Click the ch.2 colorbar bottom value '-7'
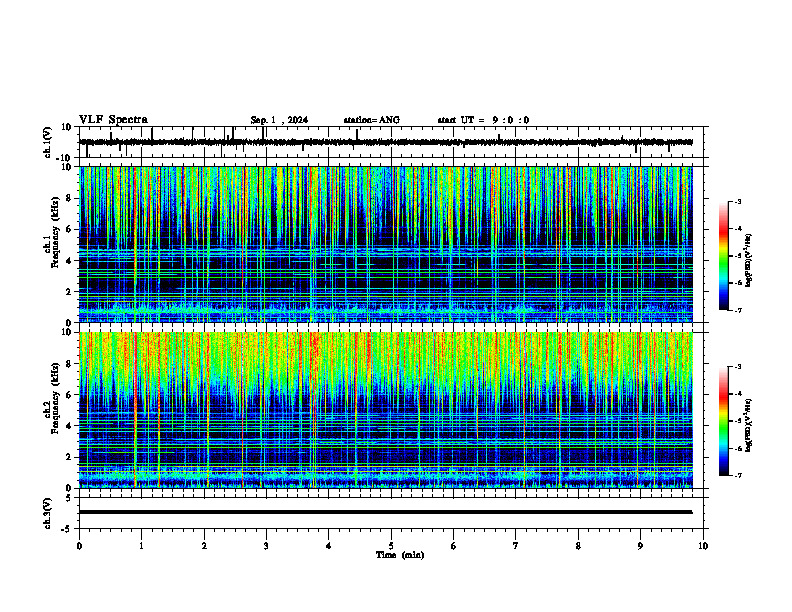The image size is (792, 612). 737,475
